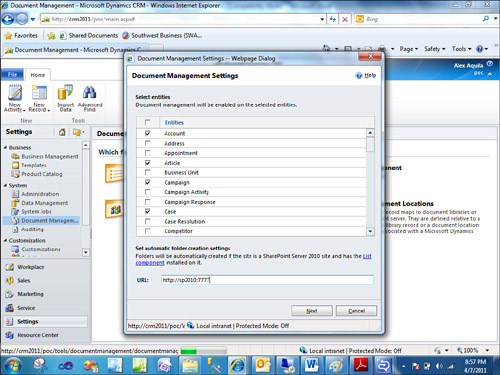Check the Campaign Activity checkbox
500x375 pixels.
(x=147, y=192)
